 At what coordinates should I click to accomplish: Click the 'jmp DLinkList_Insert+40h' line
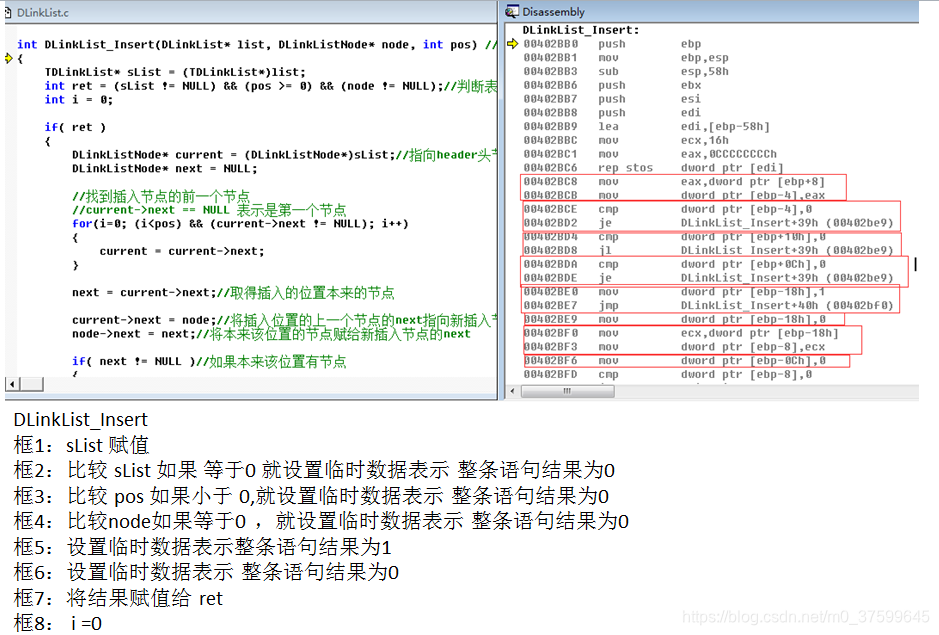tap(708, 306)
